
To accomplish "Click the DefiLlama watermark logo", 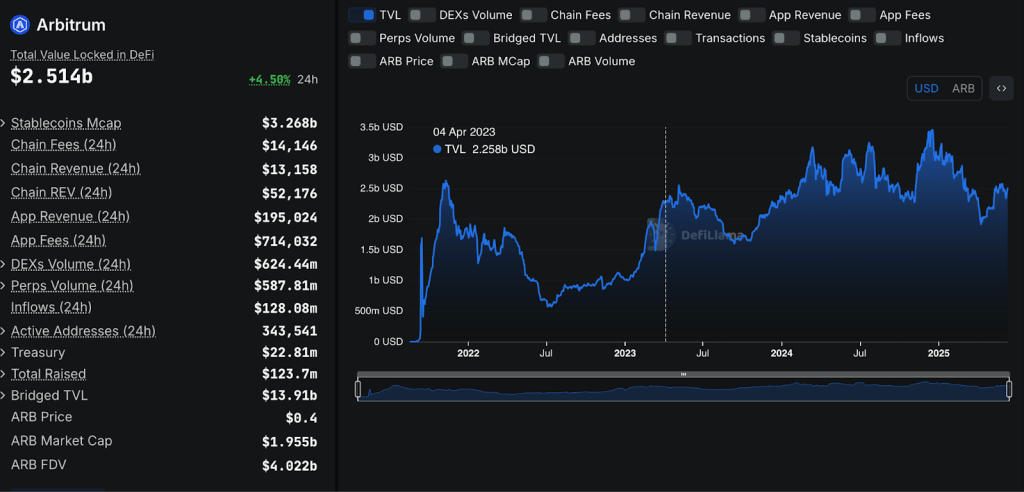I will [x=660, y=235].
